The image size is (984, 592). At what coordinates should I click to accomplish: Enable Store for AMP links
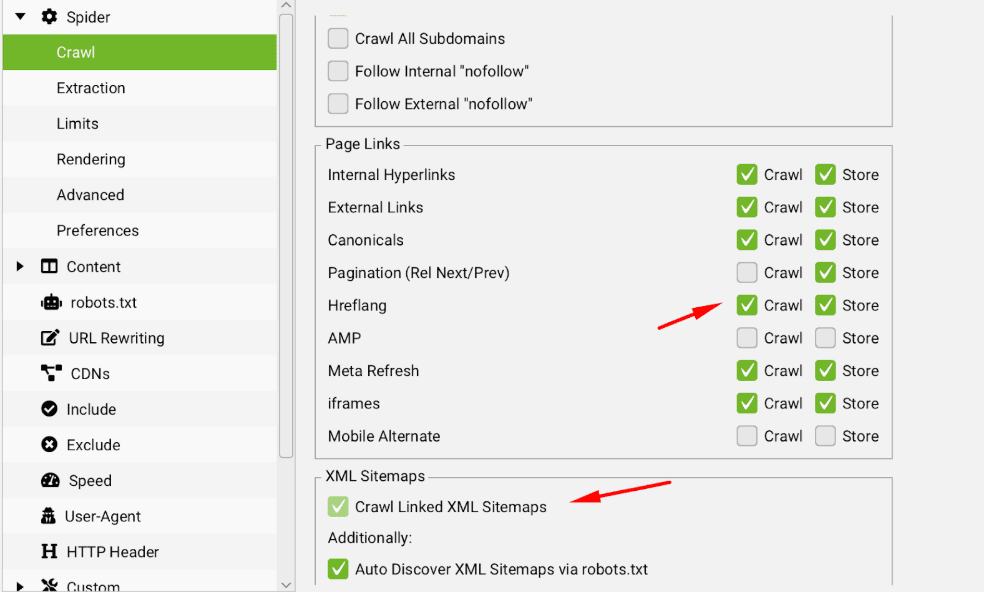(825, 338)
